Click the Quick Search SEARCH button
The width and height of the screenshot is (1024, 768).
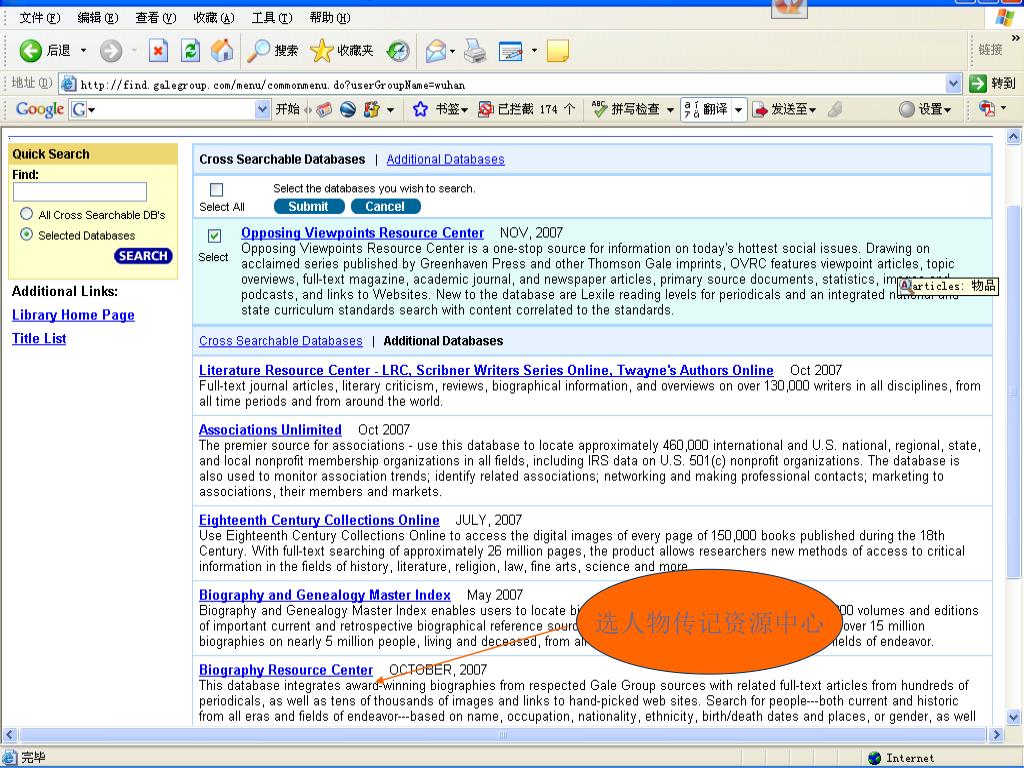tap(143, 255)
